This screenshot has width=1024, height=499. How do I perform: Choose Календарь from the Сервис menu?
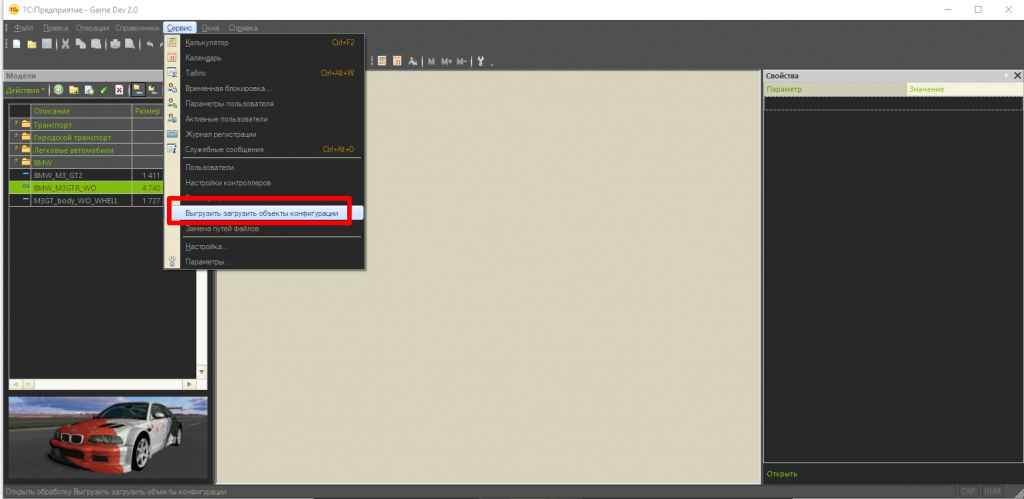click(x=264, y=58)
